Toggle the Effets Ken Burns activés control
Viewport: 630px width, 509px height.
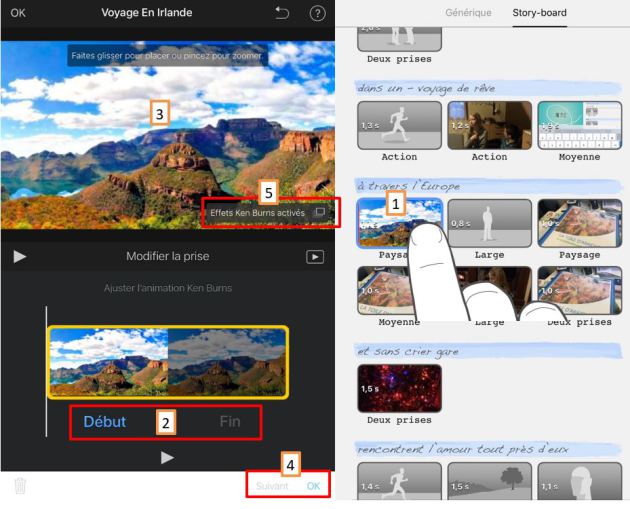[x=268, y=213]
